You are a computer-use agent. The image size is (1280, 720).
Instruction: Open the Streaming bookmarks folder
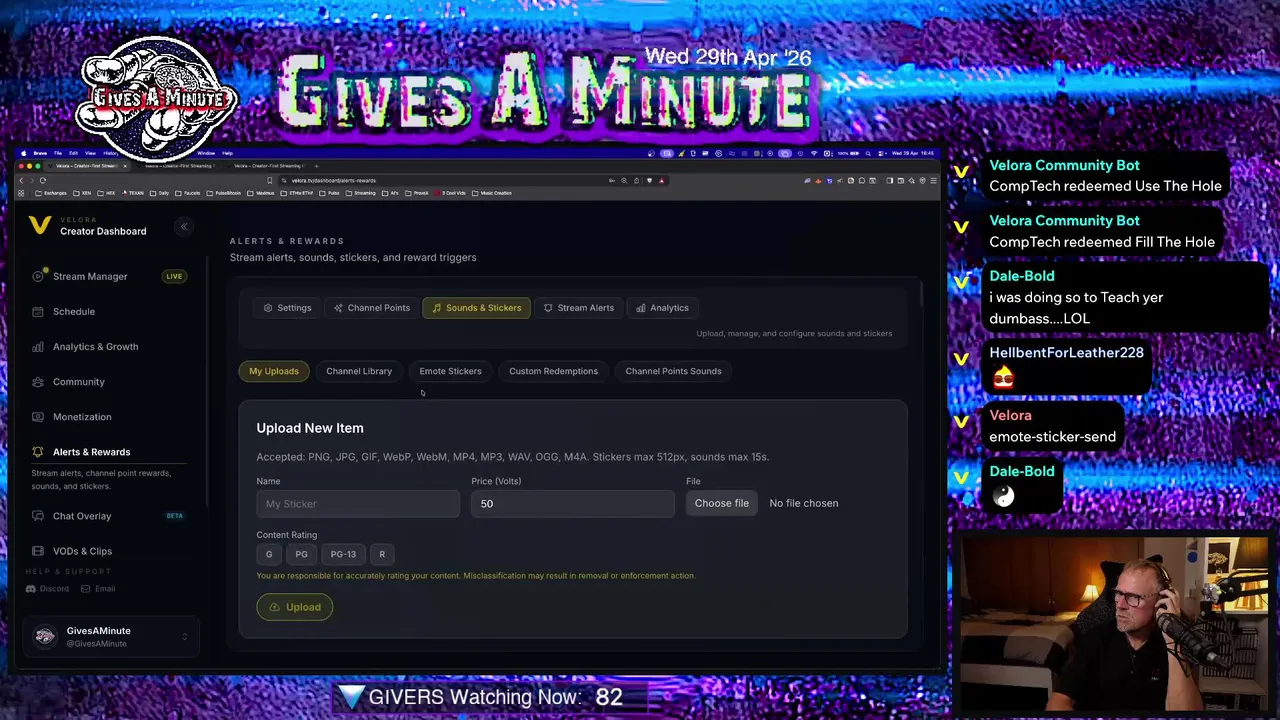click(x=360, y=193)
